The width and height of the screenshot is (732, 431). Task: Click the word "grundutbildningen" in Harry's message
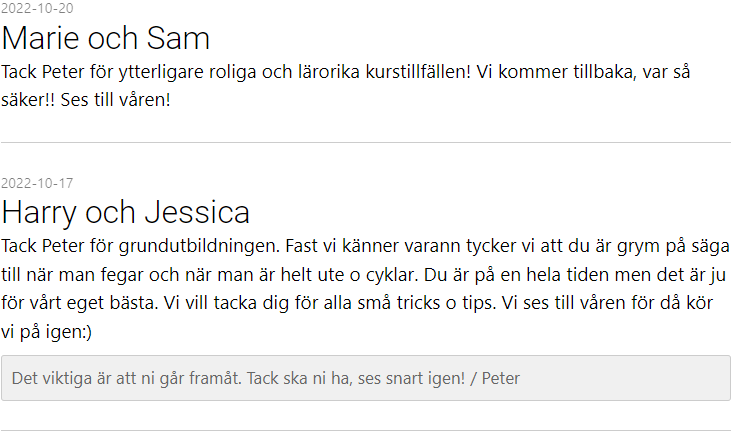[x=203, y=245]
